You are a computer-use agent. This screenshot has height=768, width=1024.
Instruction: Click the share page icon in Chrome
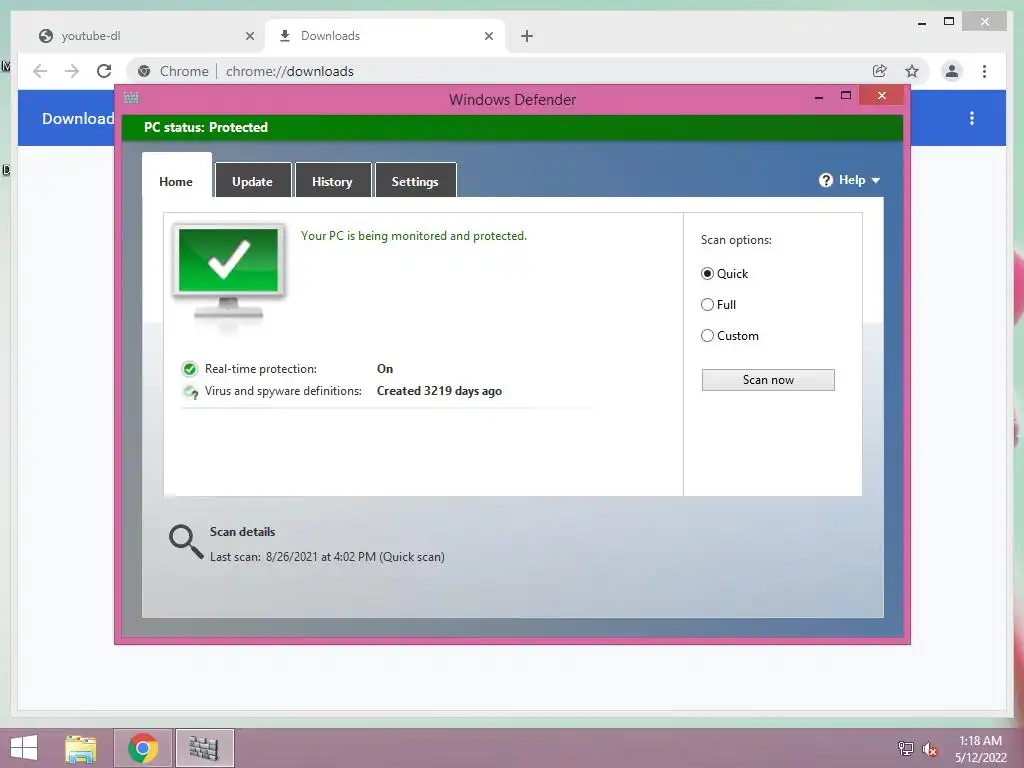coord(880,71)
